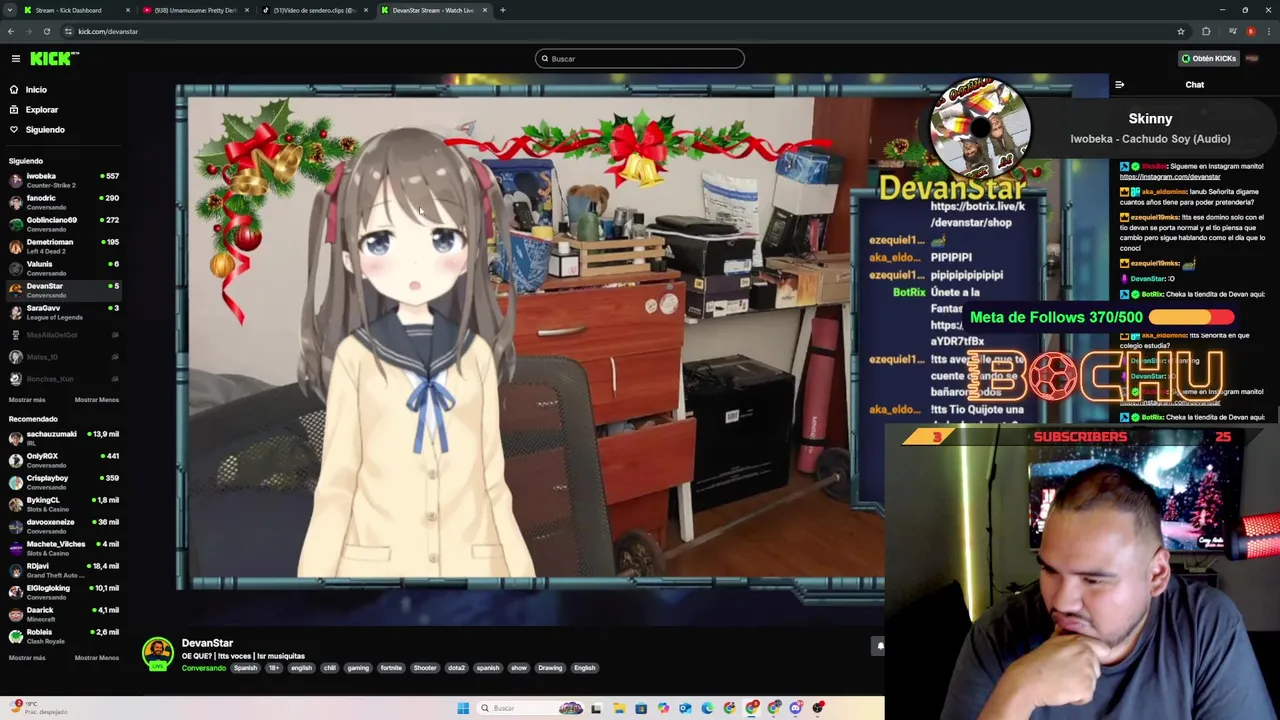Click the DevanStar name below the video
Image resolution: width=1280 pixels, height=720 pixels.
(x=207, y=643)
